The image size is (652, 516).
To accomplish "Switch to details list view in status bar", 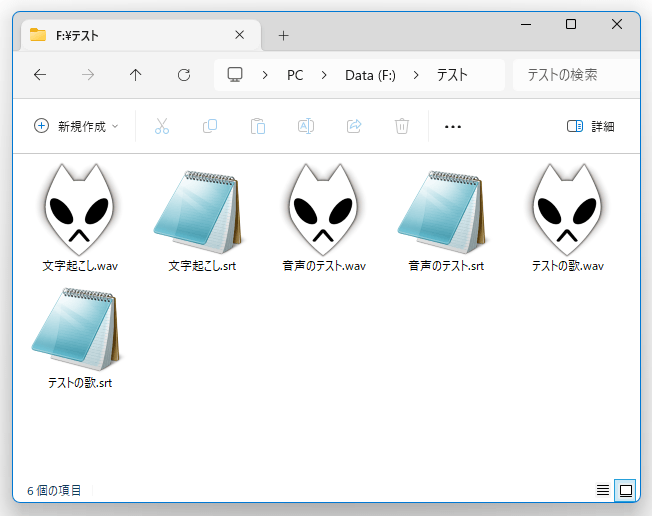I will 603,490.
